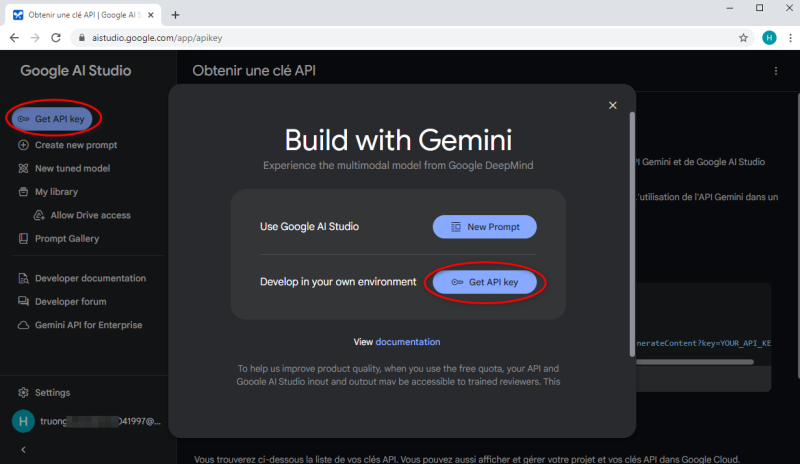
Task: Reload the page using the refresh icon
Action: (56, 38)
